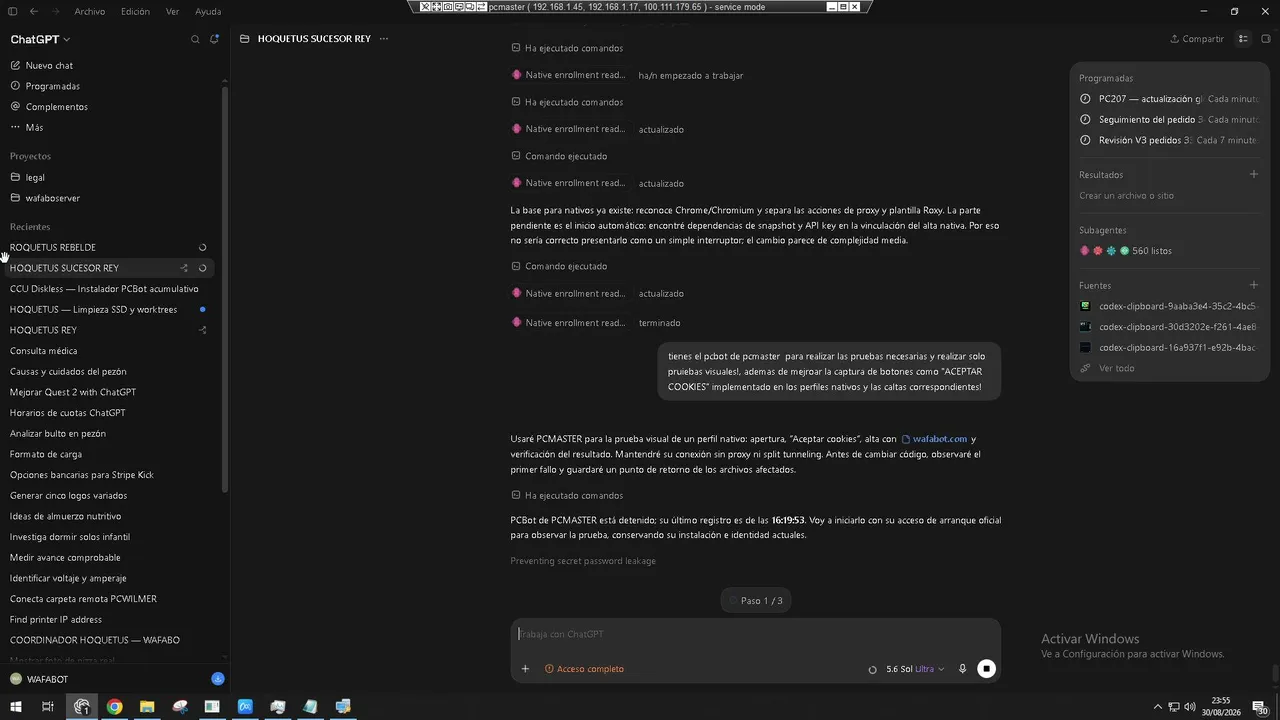
Task: Open the ChatGPT title dropdown
Action: tap(40, 39)
